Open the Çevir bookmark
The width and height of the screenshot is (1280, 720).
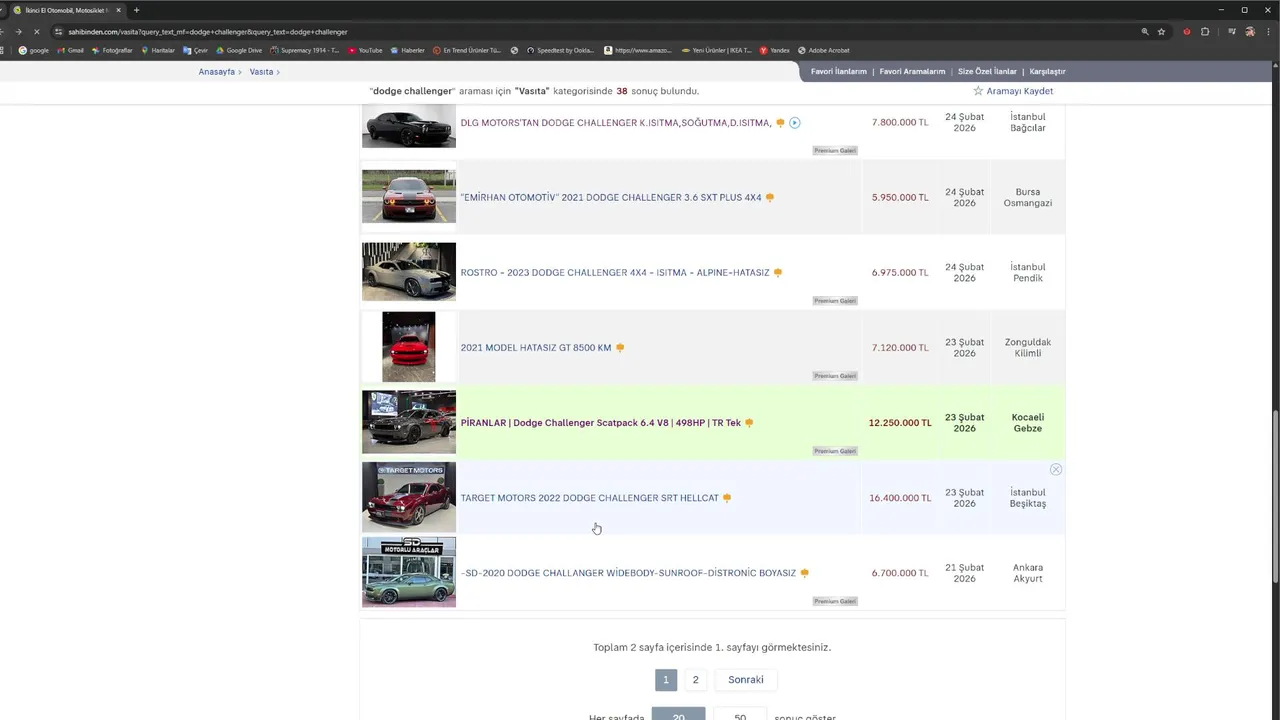195,50
